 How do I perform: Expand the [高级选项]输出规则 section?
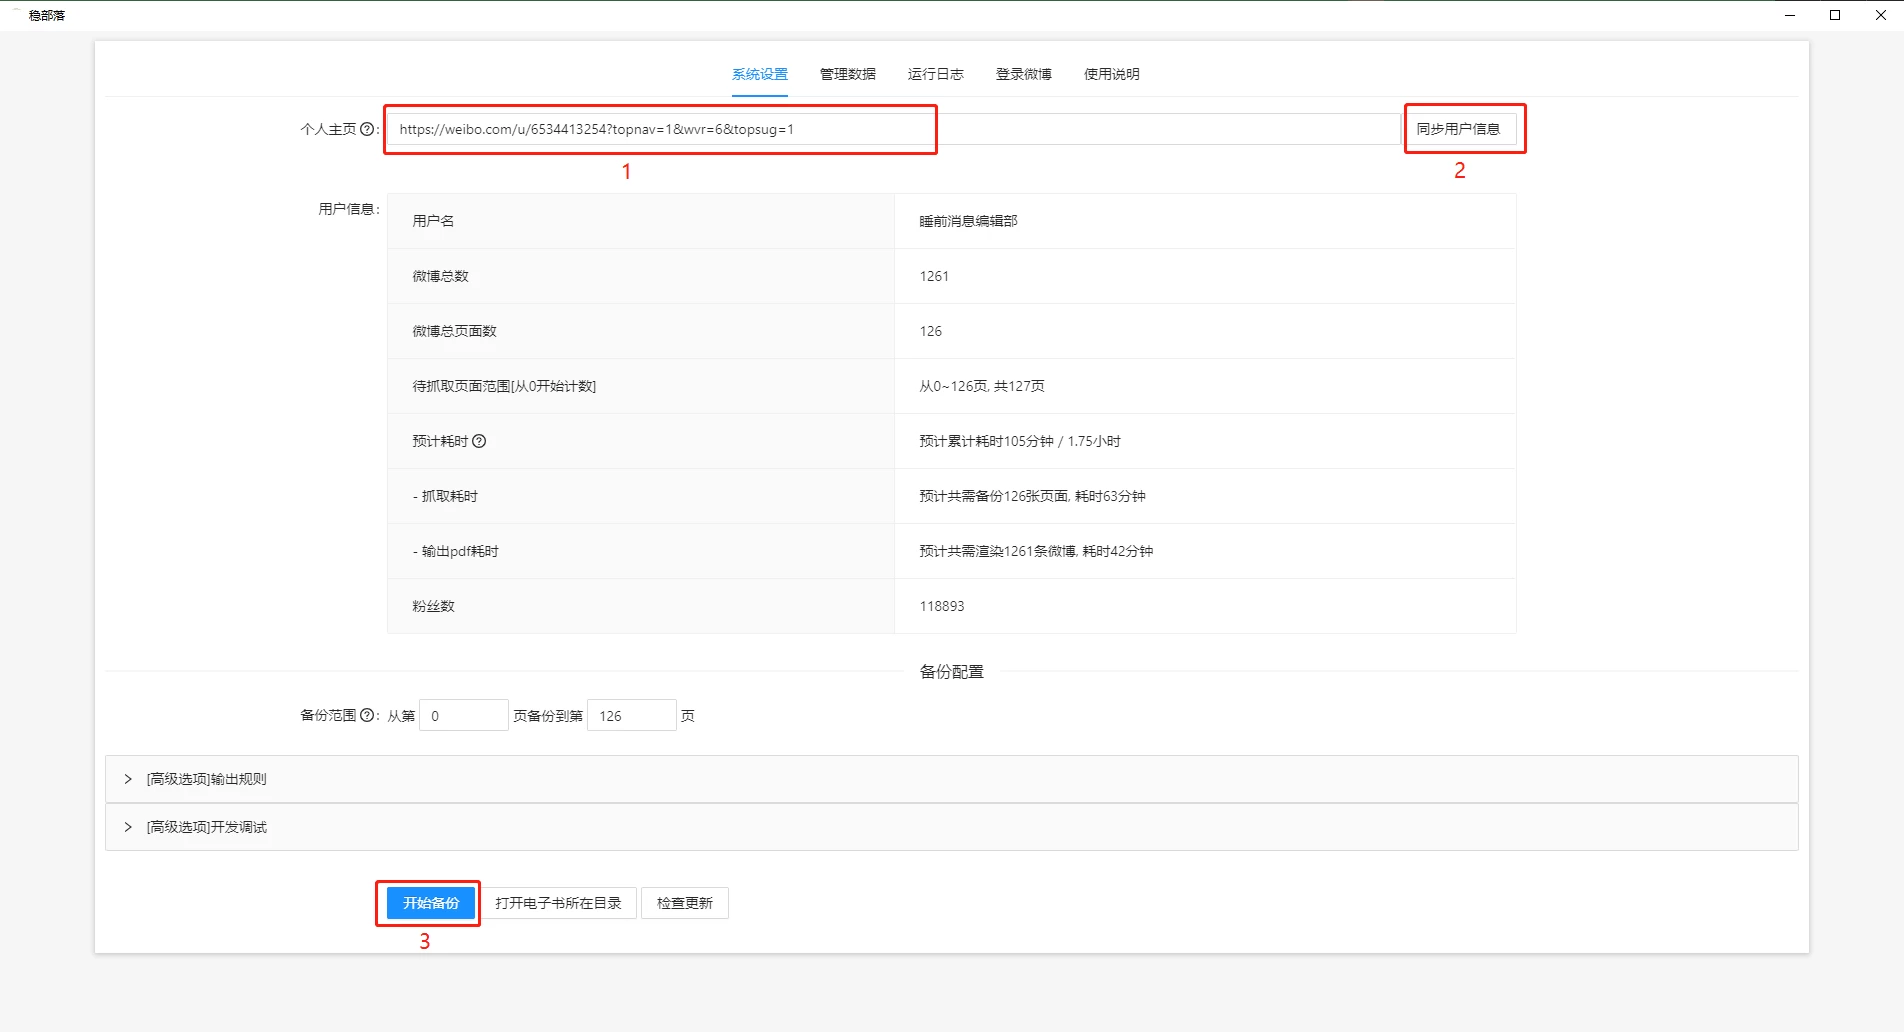[x=206, y=779]
